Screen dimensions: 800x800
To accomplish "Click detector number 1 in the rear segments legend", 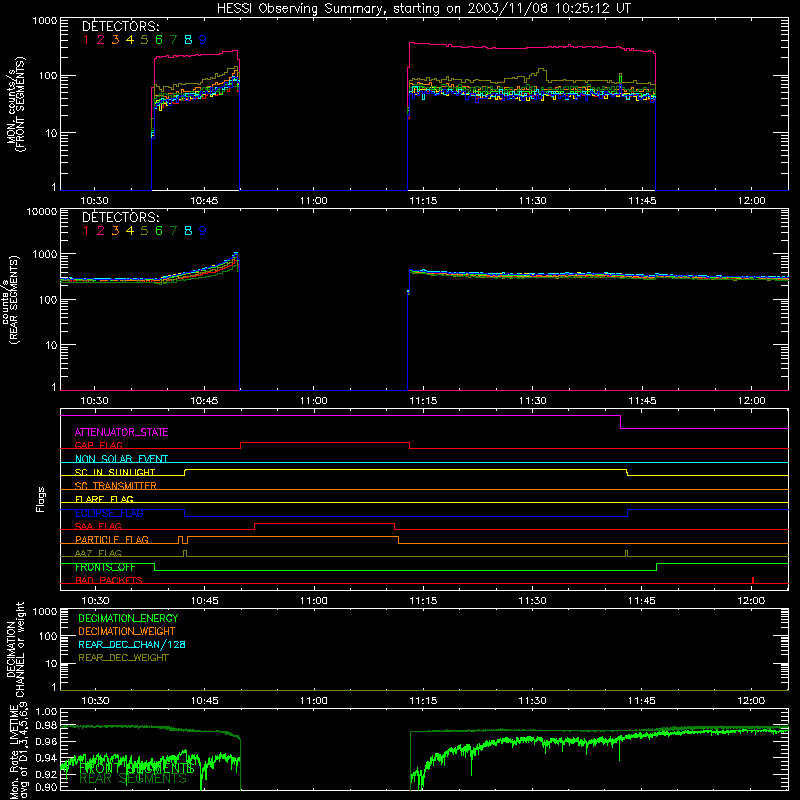I will pyautogui.click(x=86, y=231).
